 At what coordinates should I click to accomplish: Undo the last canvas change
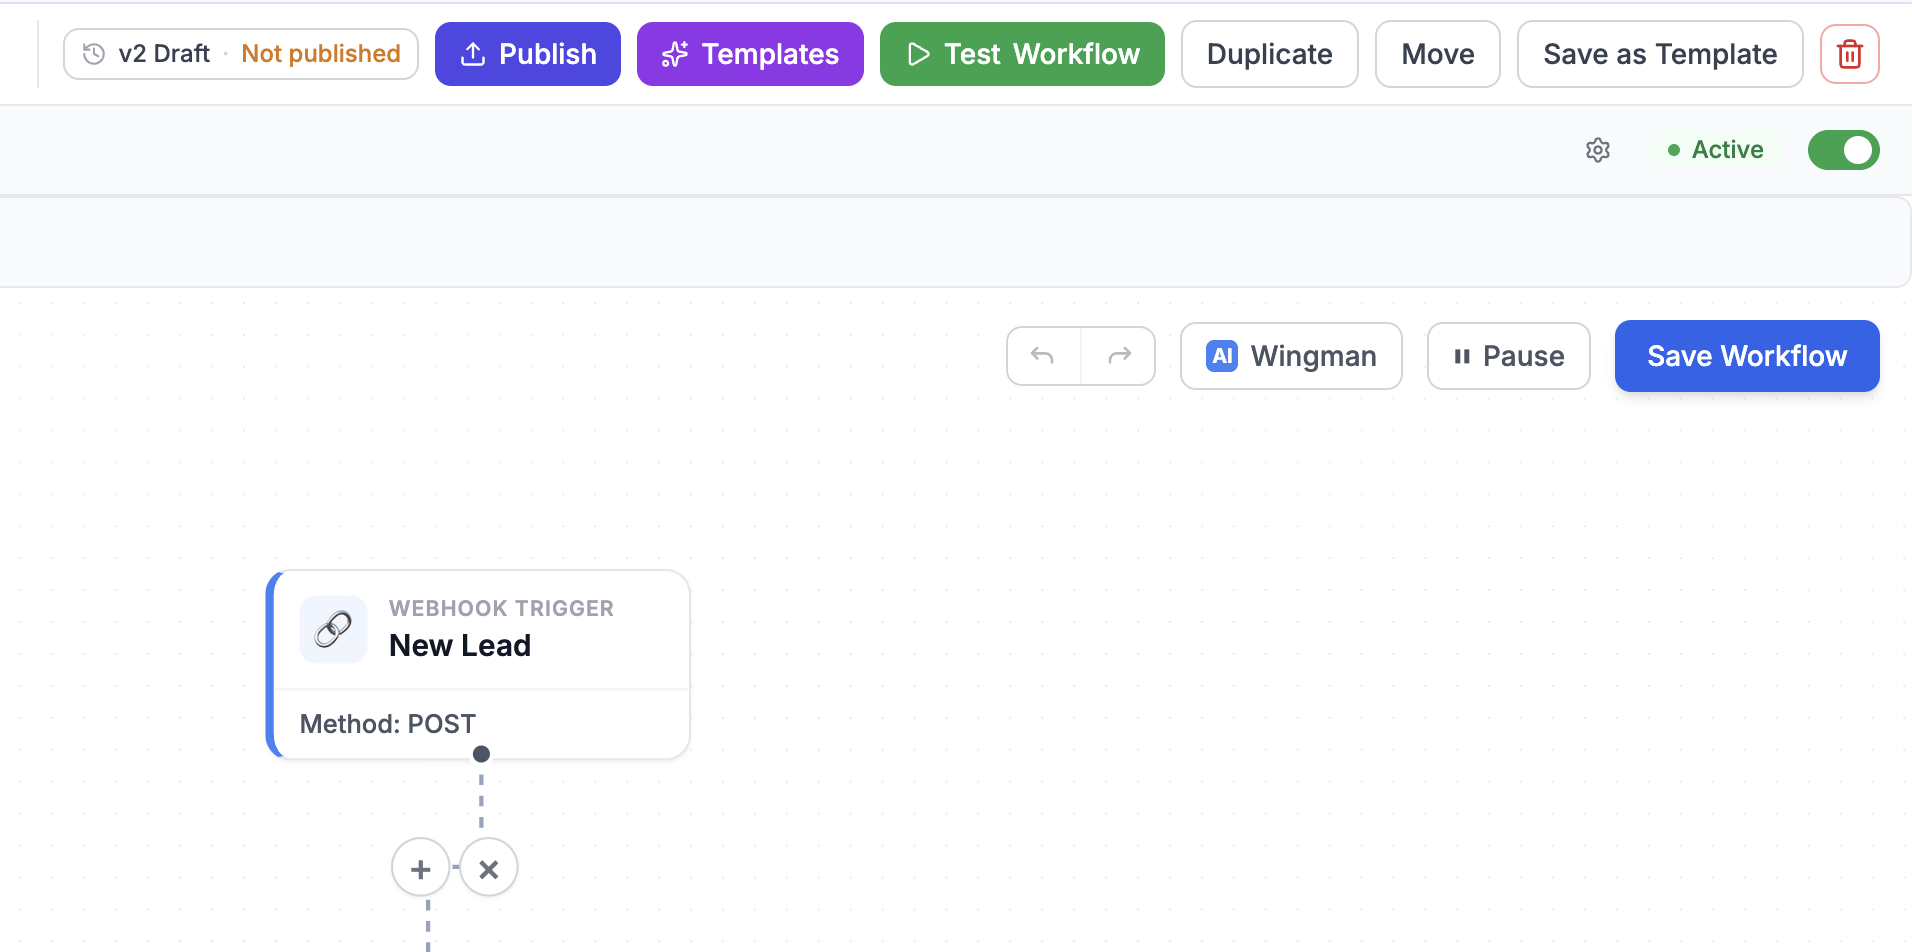click(1043, 356)
